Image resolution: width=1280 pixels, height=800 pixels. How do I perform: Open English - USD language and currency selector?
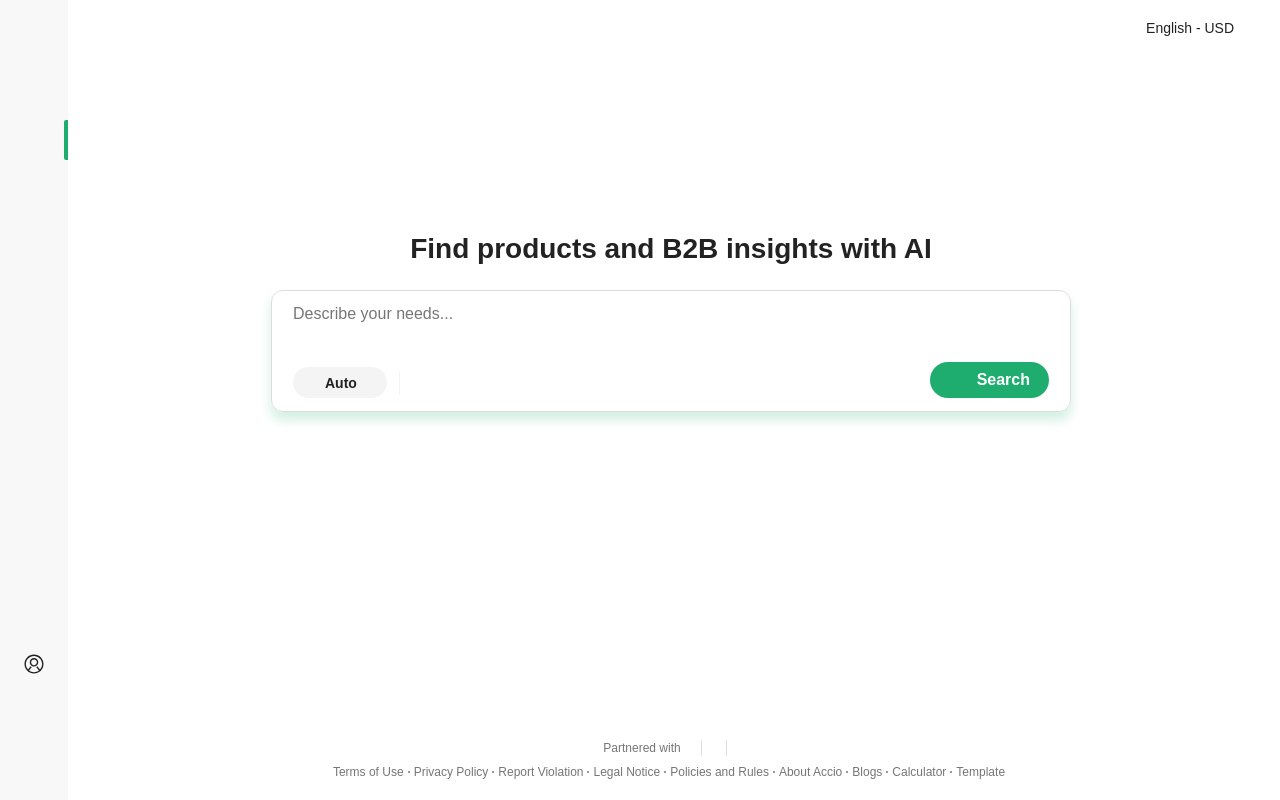(1189, 28)
